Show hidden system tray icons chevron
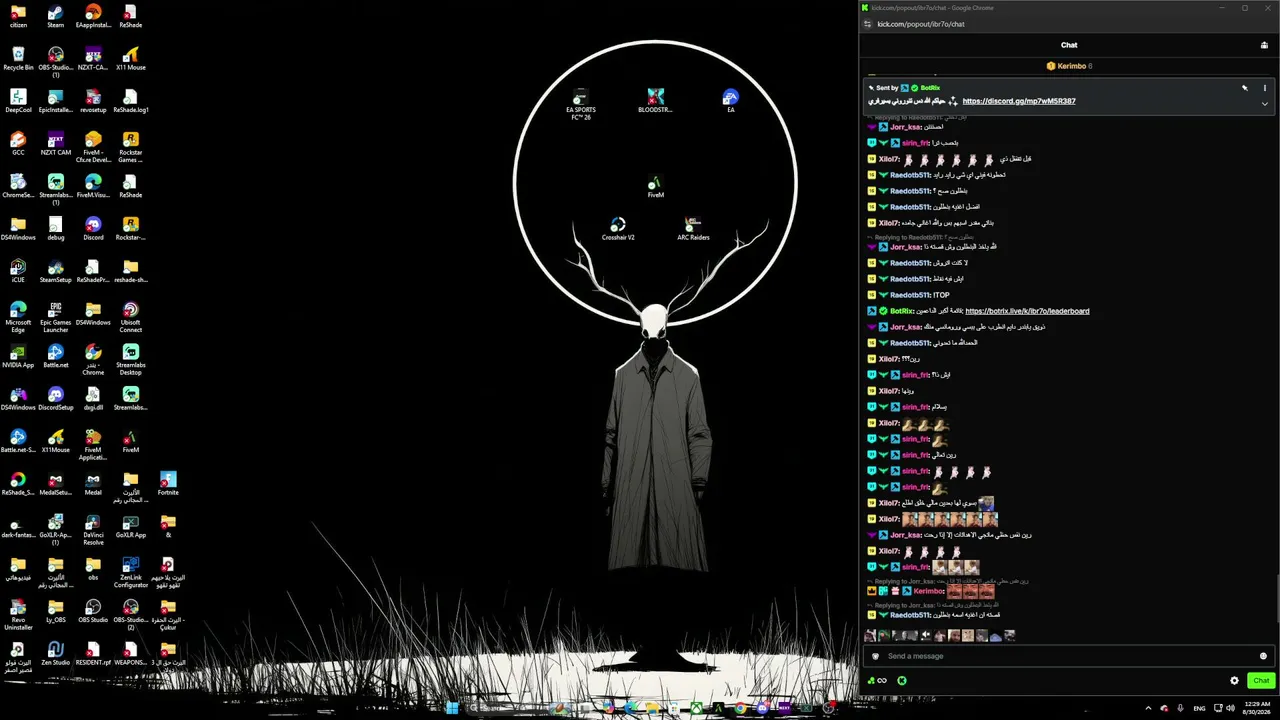The height and width of the screenshot is (720, 1280). coord(1147,708)
